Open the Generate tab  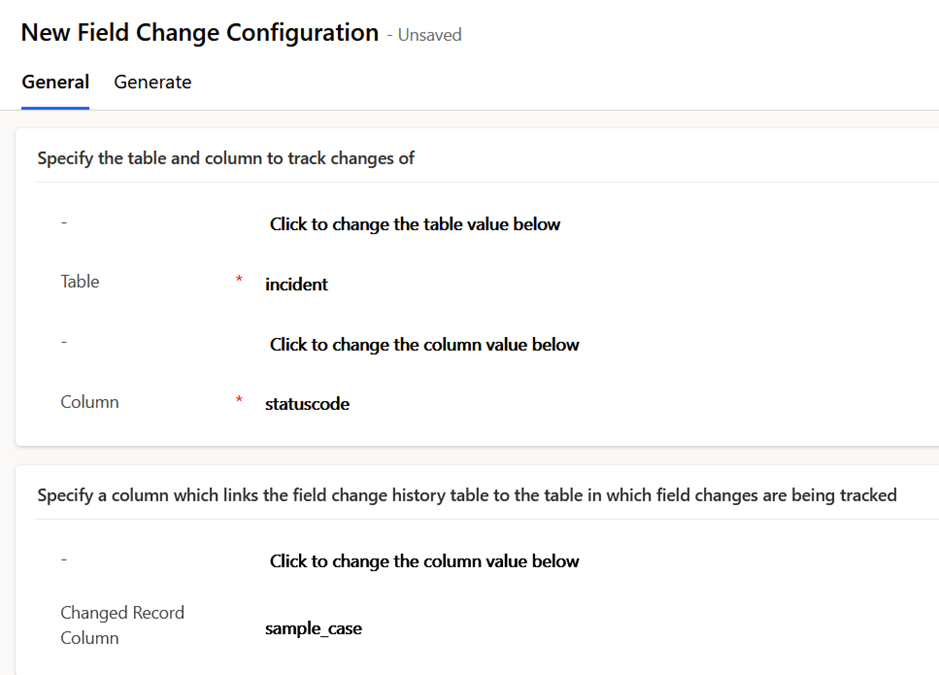click(152, 82)
